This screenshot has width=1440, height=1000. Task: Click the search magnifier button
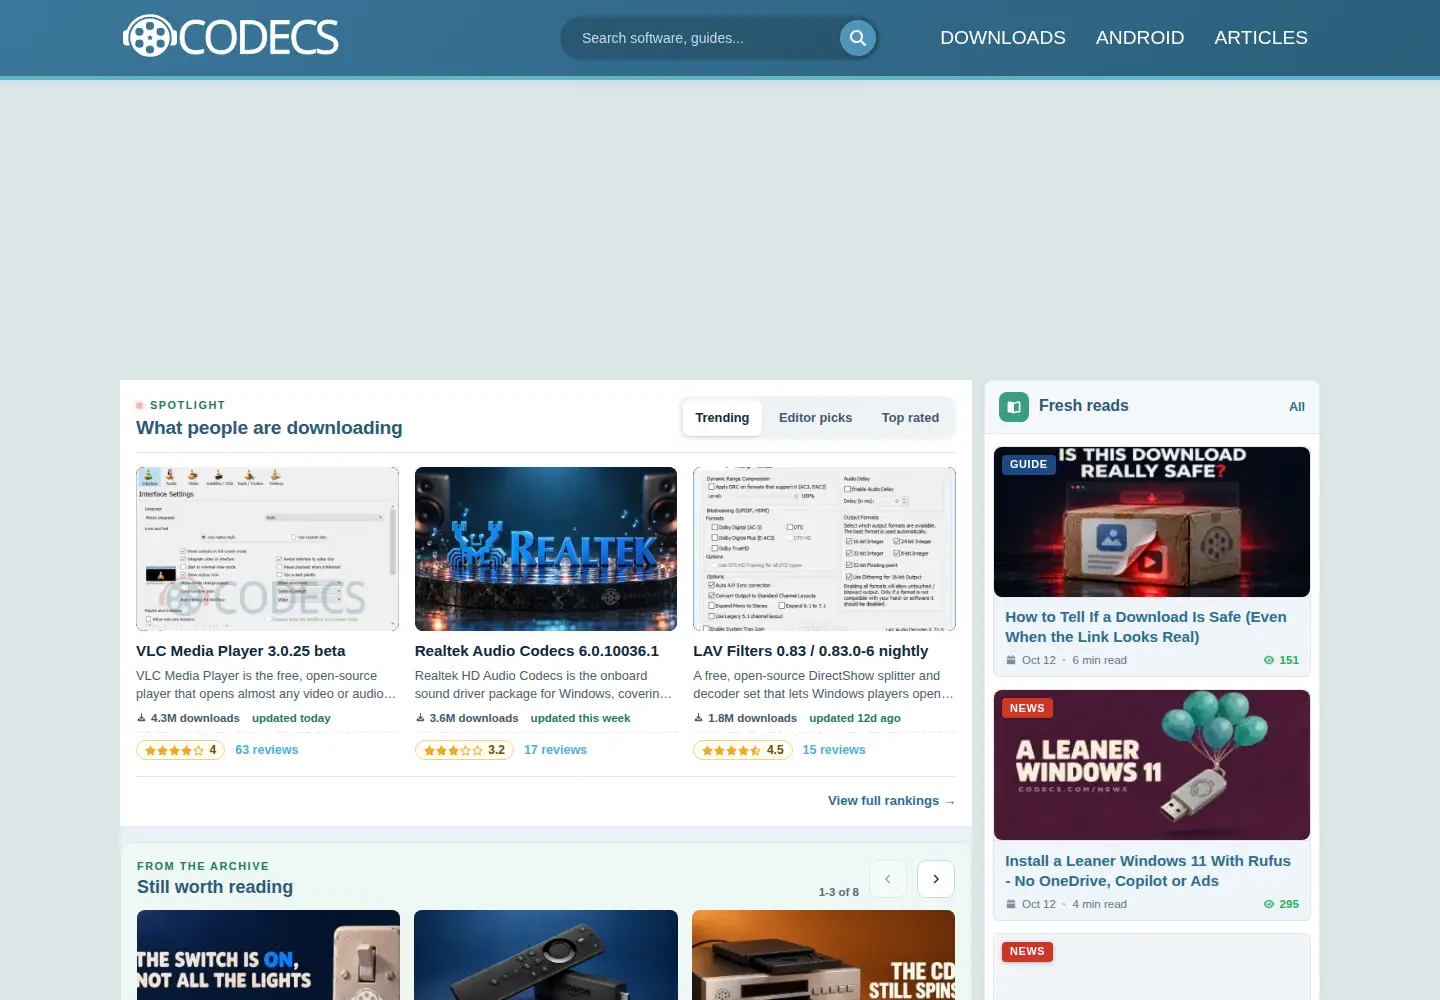click(857, 38)
